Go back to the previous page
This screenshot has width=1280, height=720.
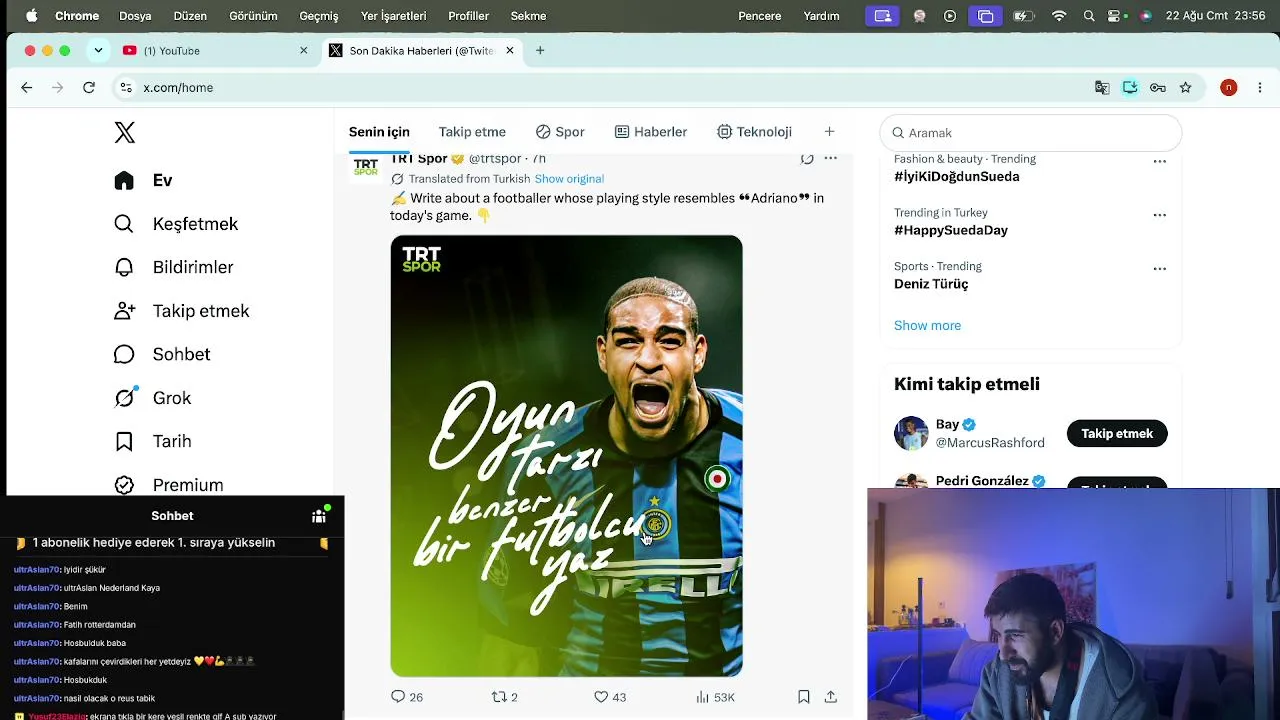point(27,88)
